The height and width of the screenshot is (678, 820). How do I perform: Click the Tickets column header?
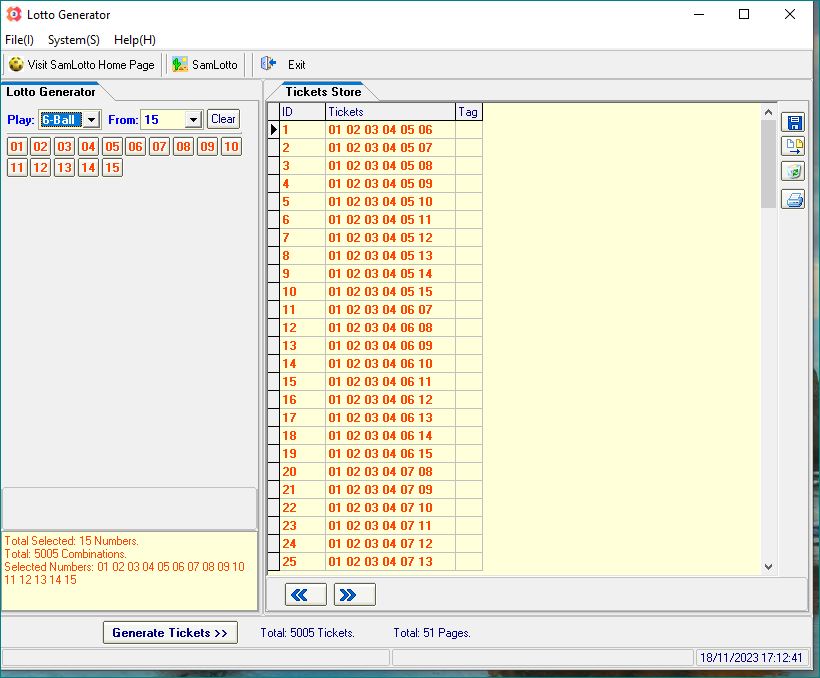point(390,111)
